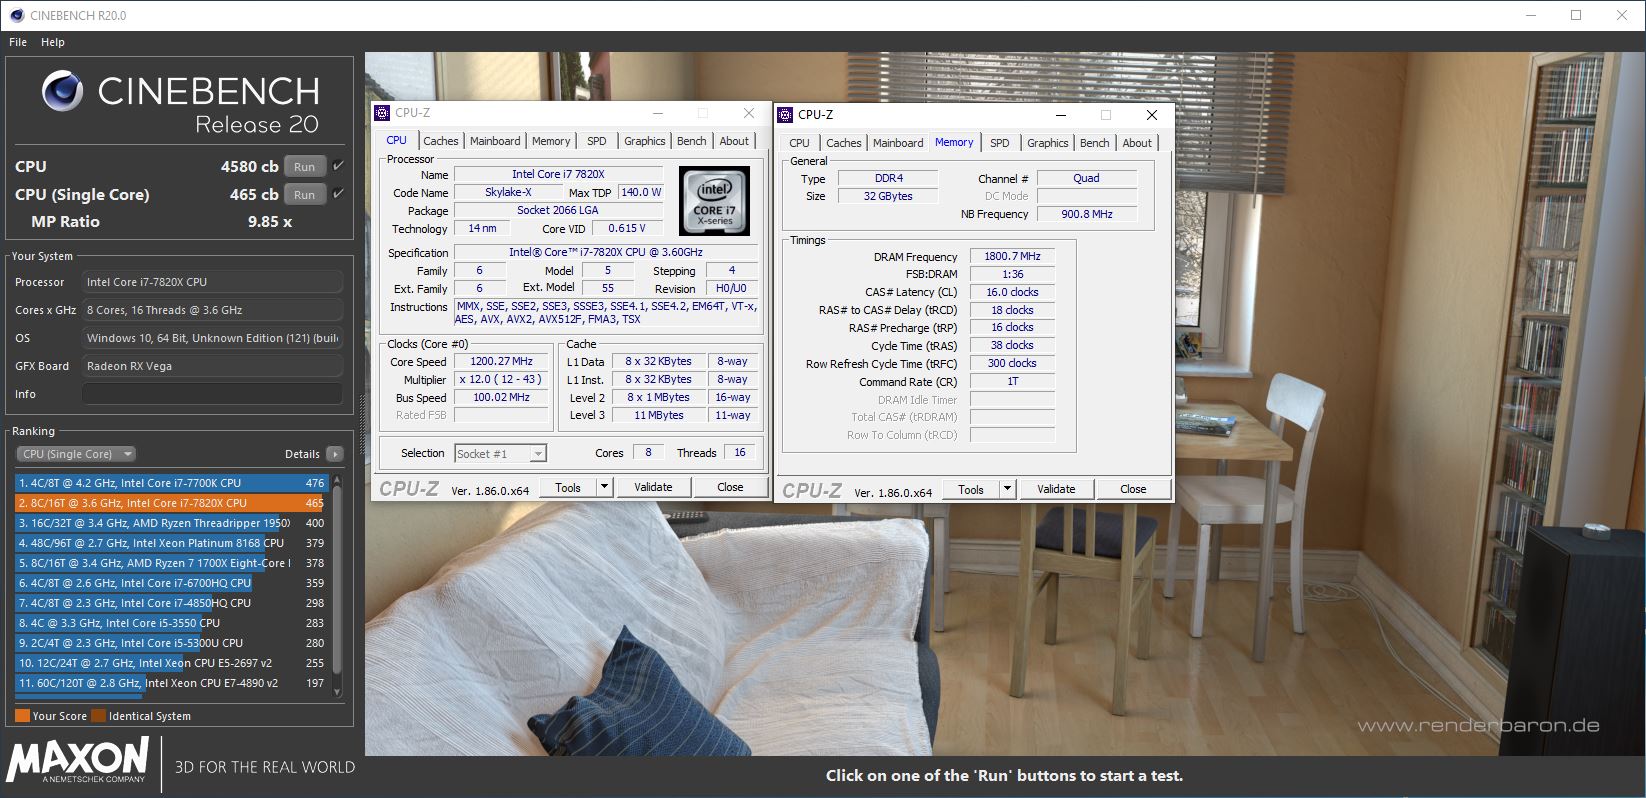Click the Processor field showing Intel Core i7-7820X CPU
This screenshot has width=1646, height=798.
point(212,282)
